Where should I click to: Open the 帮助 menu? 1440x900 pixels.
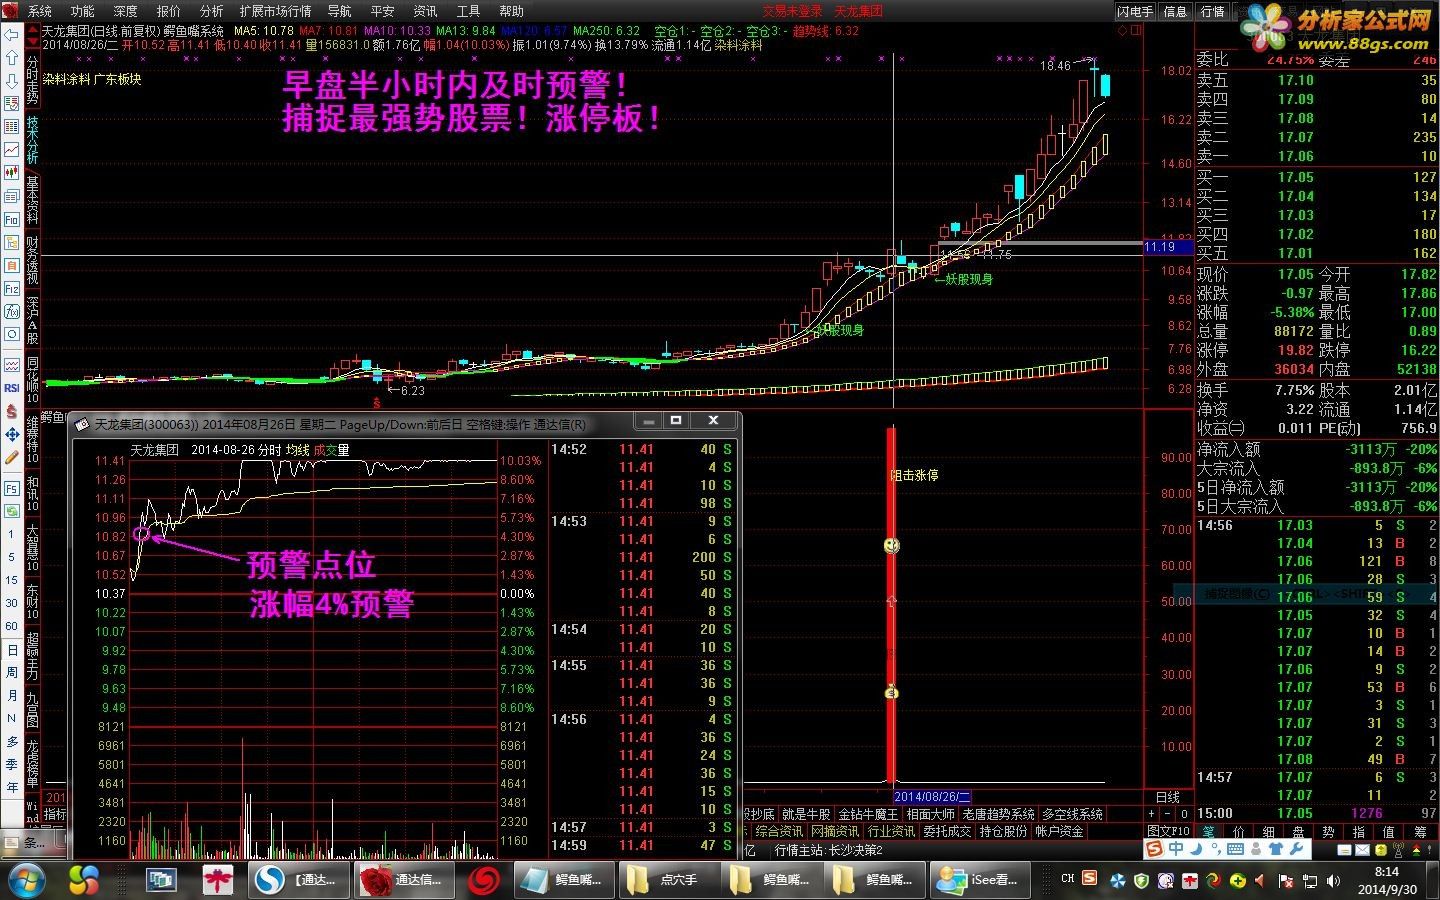click(511, 11)
